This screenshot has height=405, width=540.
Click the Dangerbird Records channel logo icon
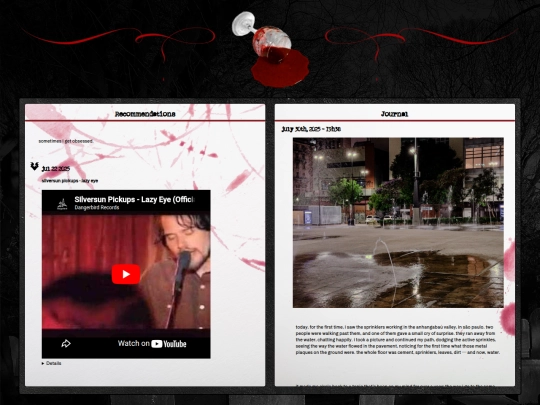[x=62, y=204]
